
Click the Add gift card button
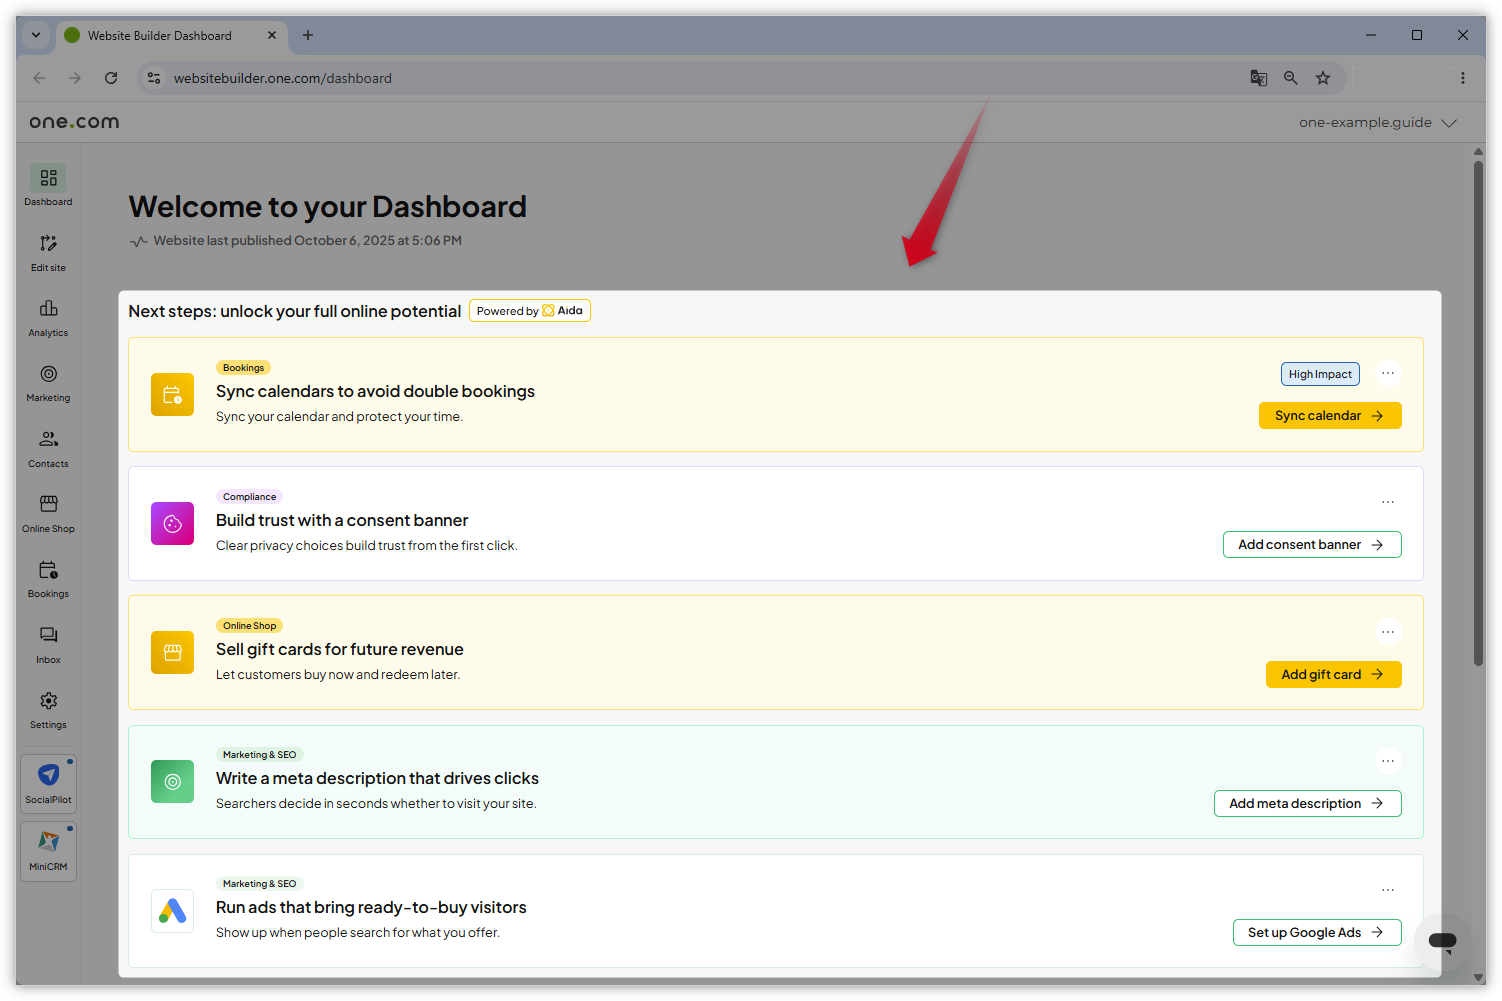point(1334,674)
